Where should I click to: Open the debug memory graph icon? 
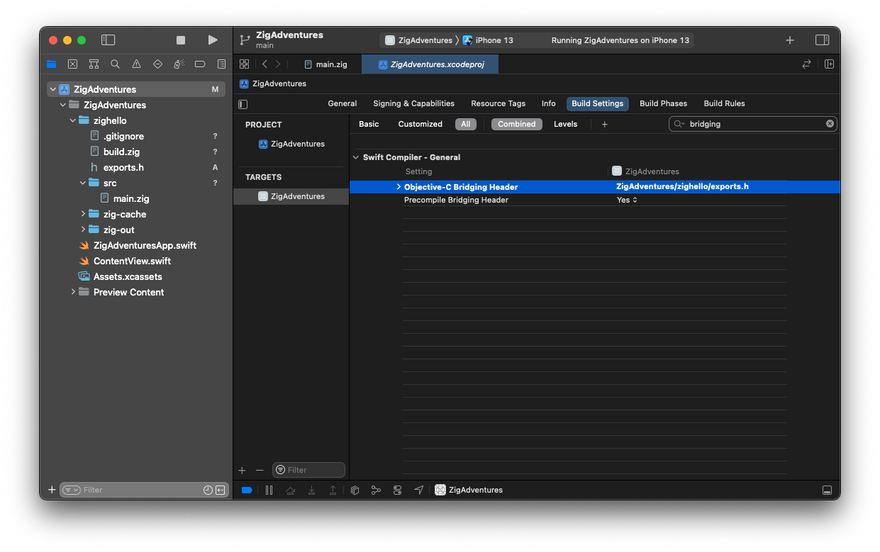(376, 490)
